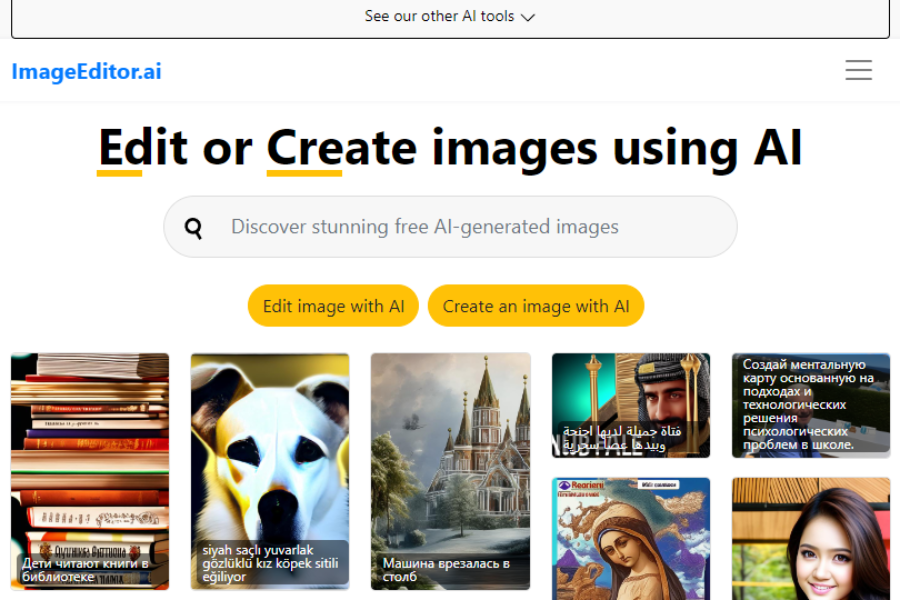Open the stacked books library thumbnail
The image size is (900, 600).
[x=90, y=450]
